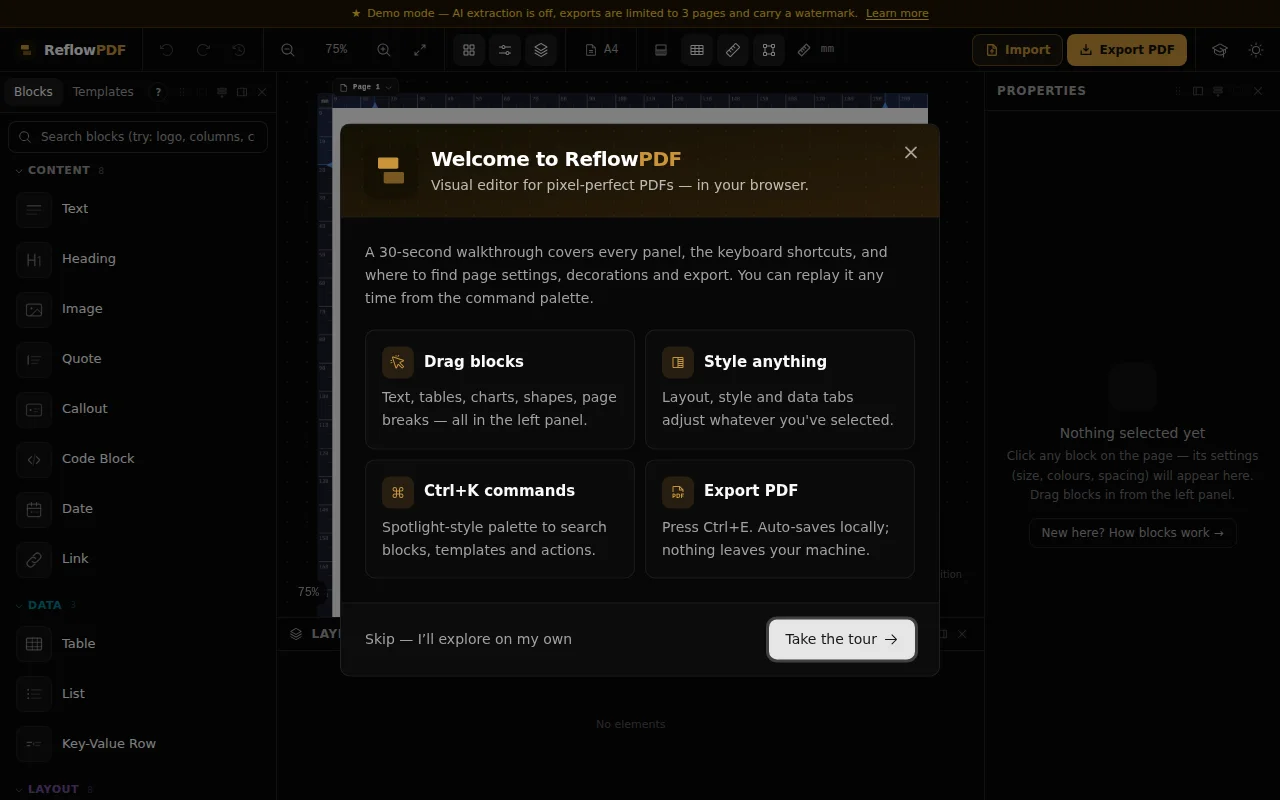The image size is (1280, 800).
Task: Select the Date block icon
Action: click(34, 509)
